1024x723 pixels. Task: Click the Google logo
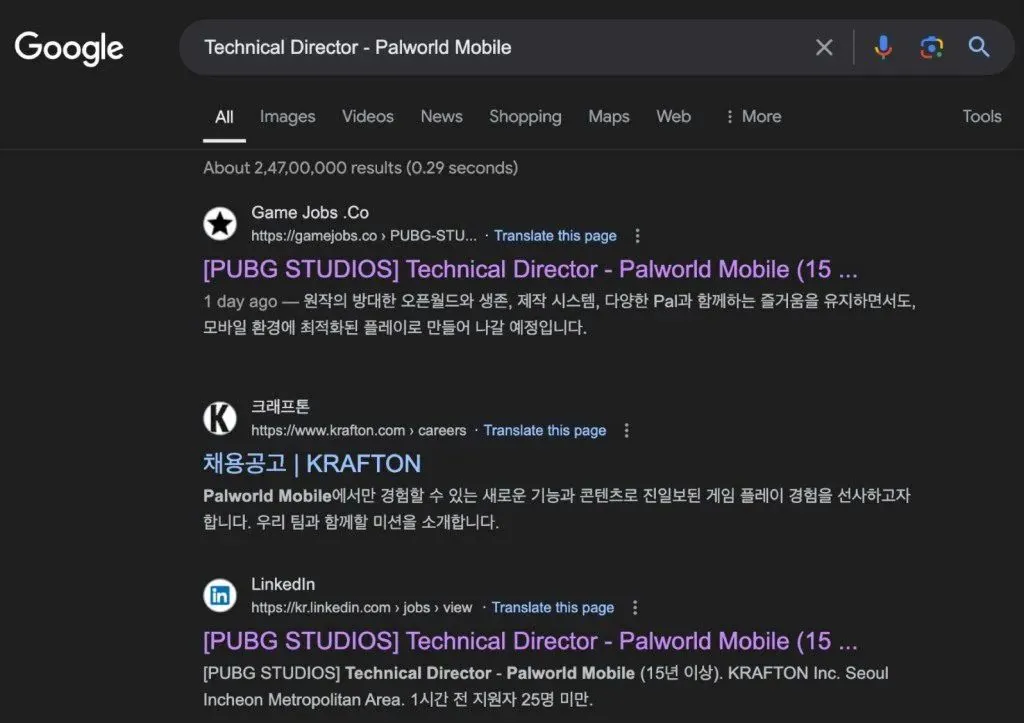(69, 48)
